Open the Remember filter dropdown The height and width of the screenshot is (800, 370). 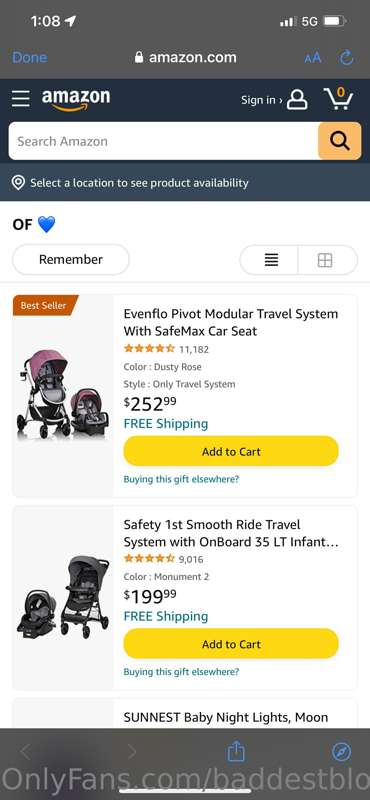[71, 259]
